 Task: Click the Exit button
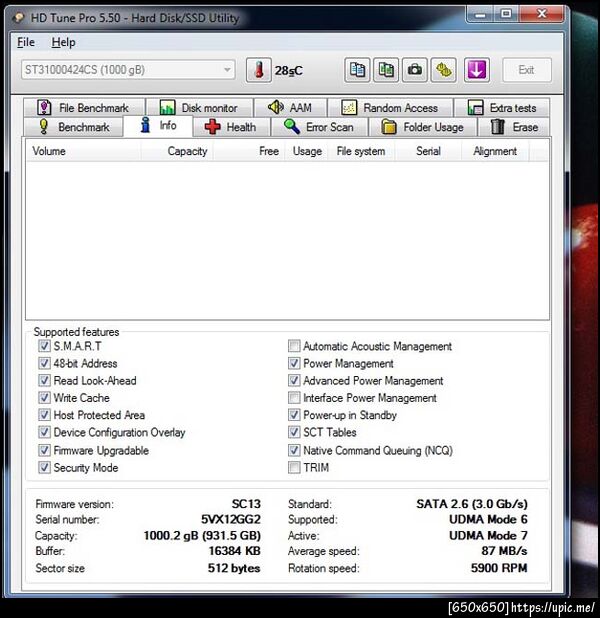(527, 70)
